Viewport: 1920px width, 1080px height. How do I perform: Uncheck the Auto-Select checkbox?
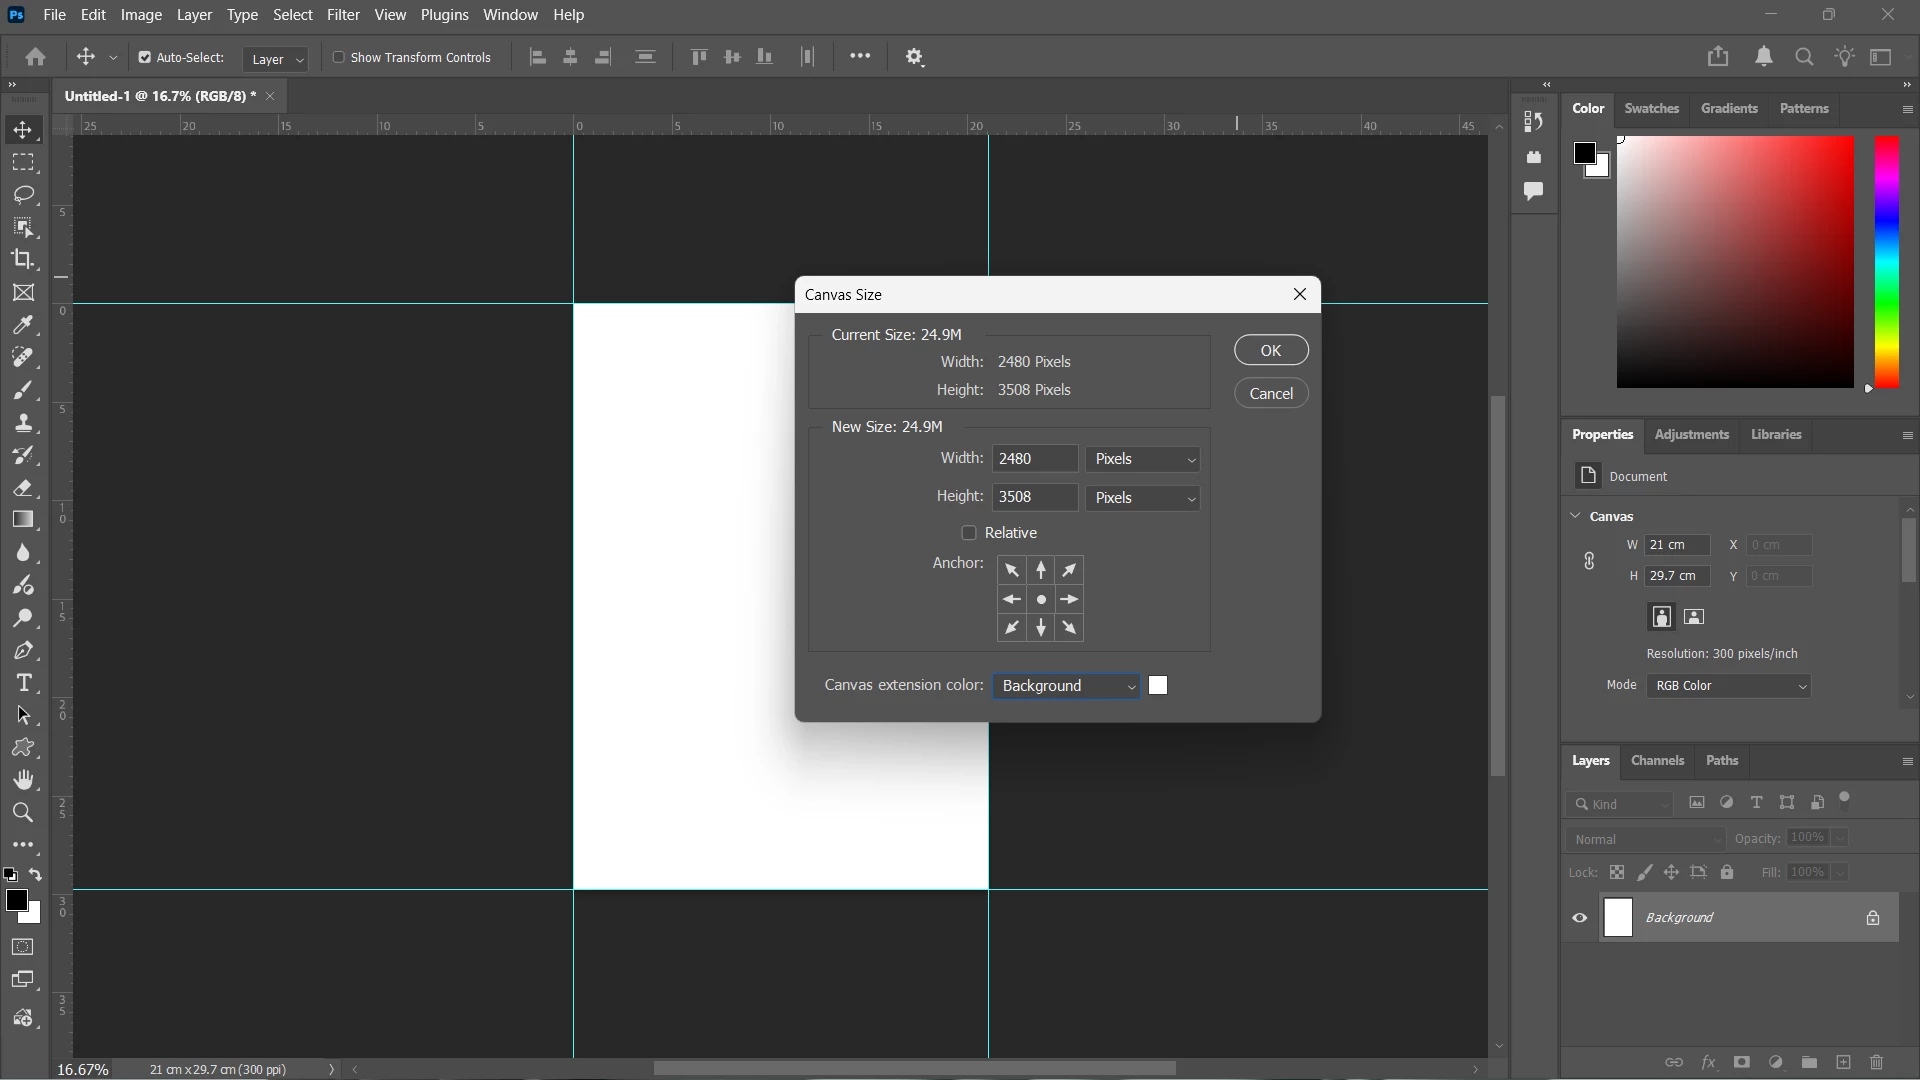click(x=145, y=58)
